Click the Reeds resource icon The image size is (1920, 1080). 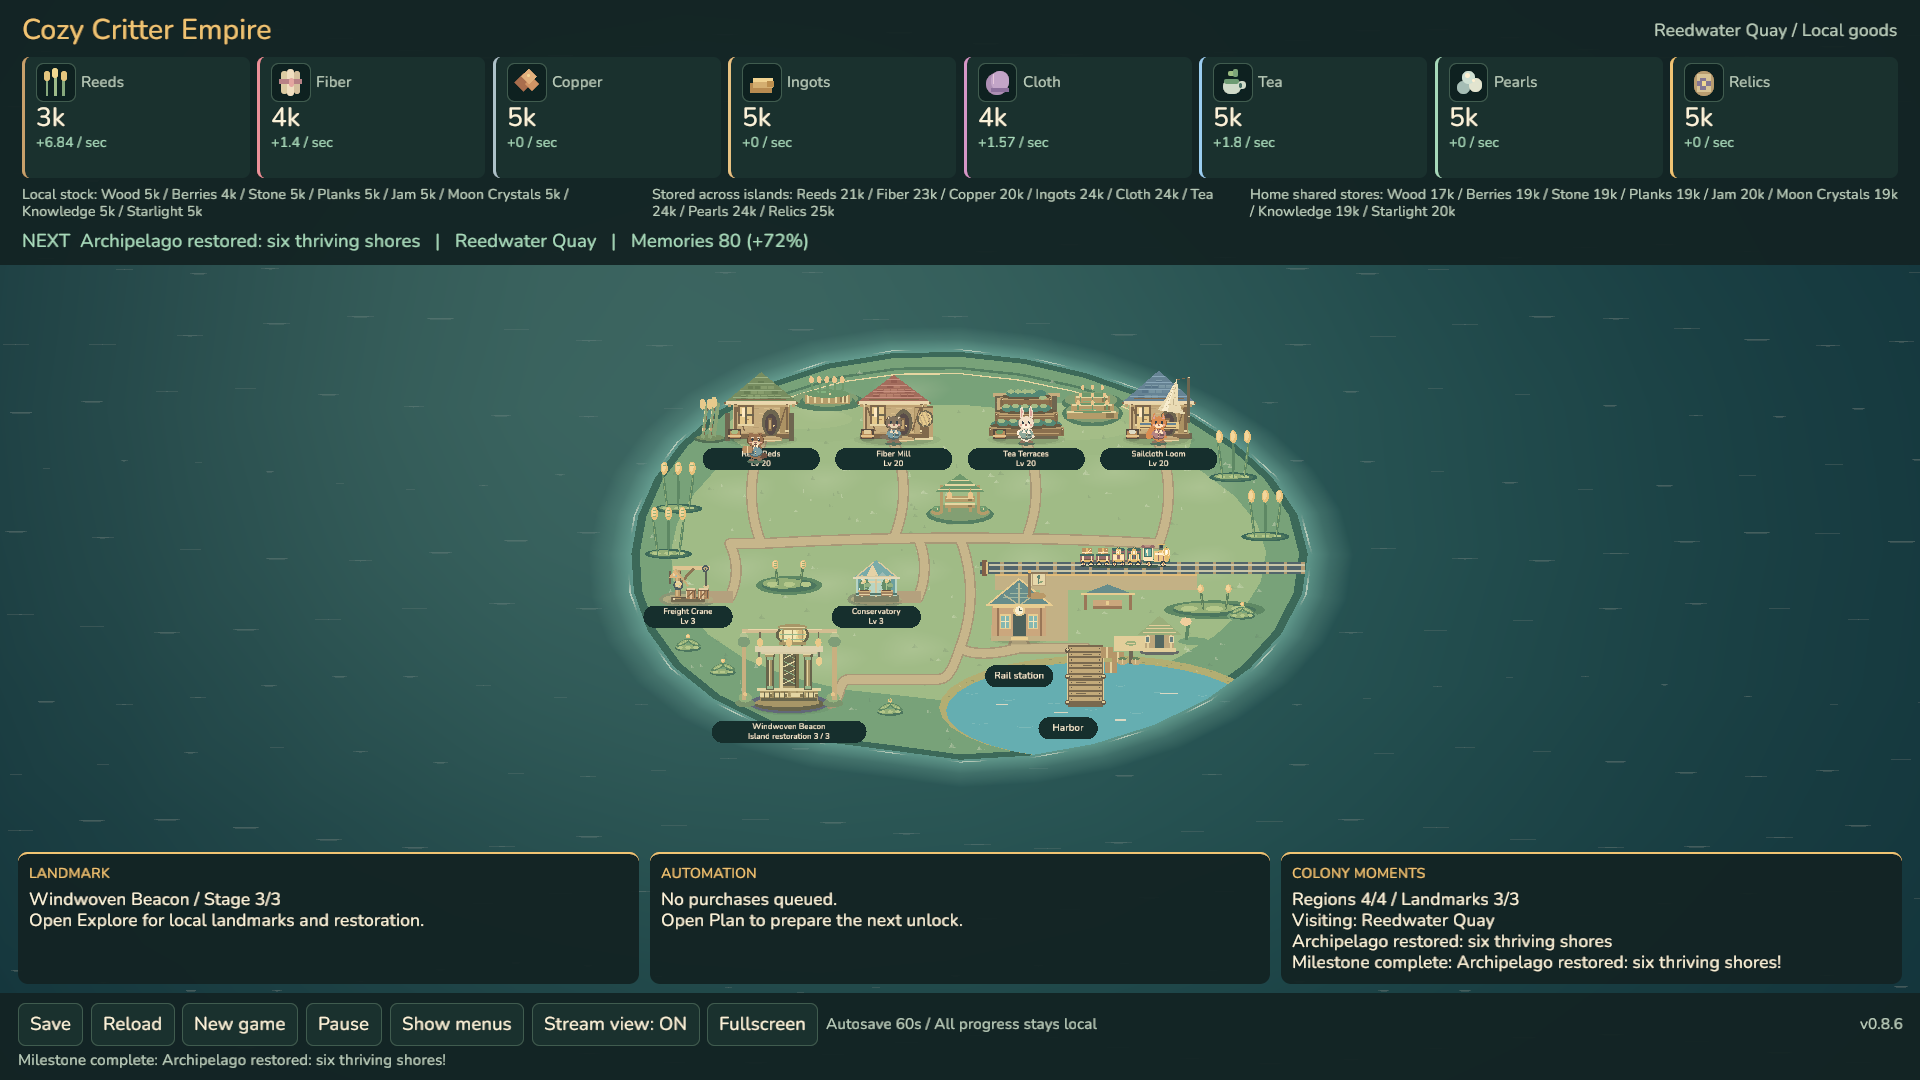(x=55, y=82)
